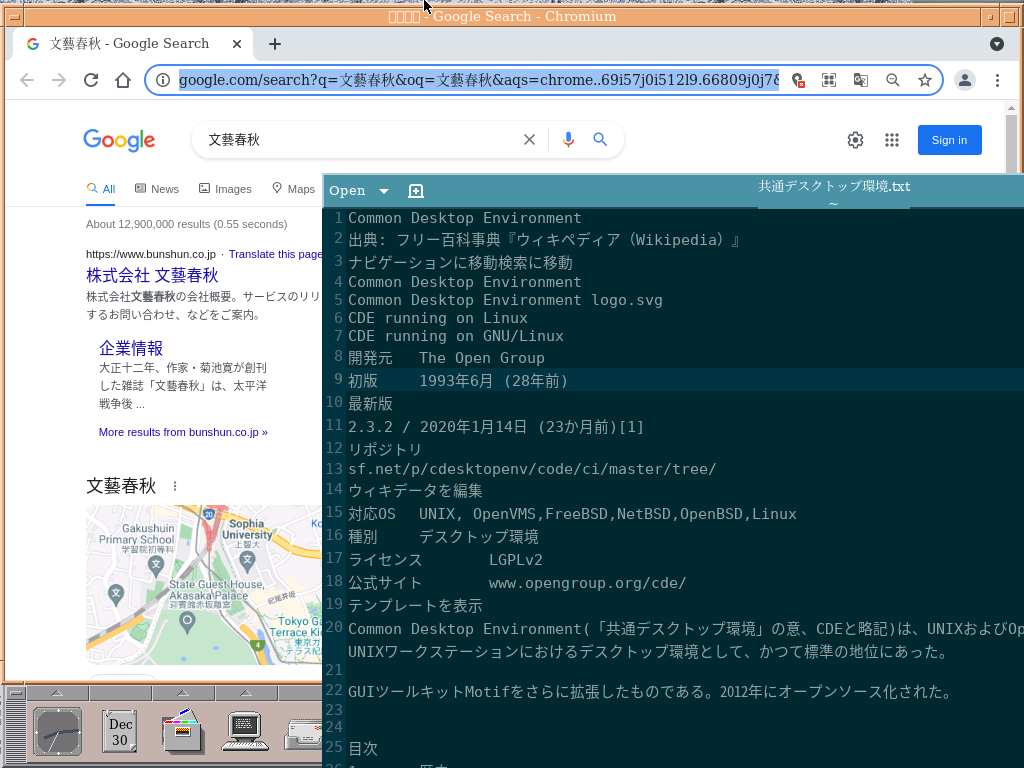The width and height of the screenshot is (1024, 768).
Task: Bookmark this page with the star
Action: pyautogui.click(x=925, y=80)
